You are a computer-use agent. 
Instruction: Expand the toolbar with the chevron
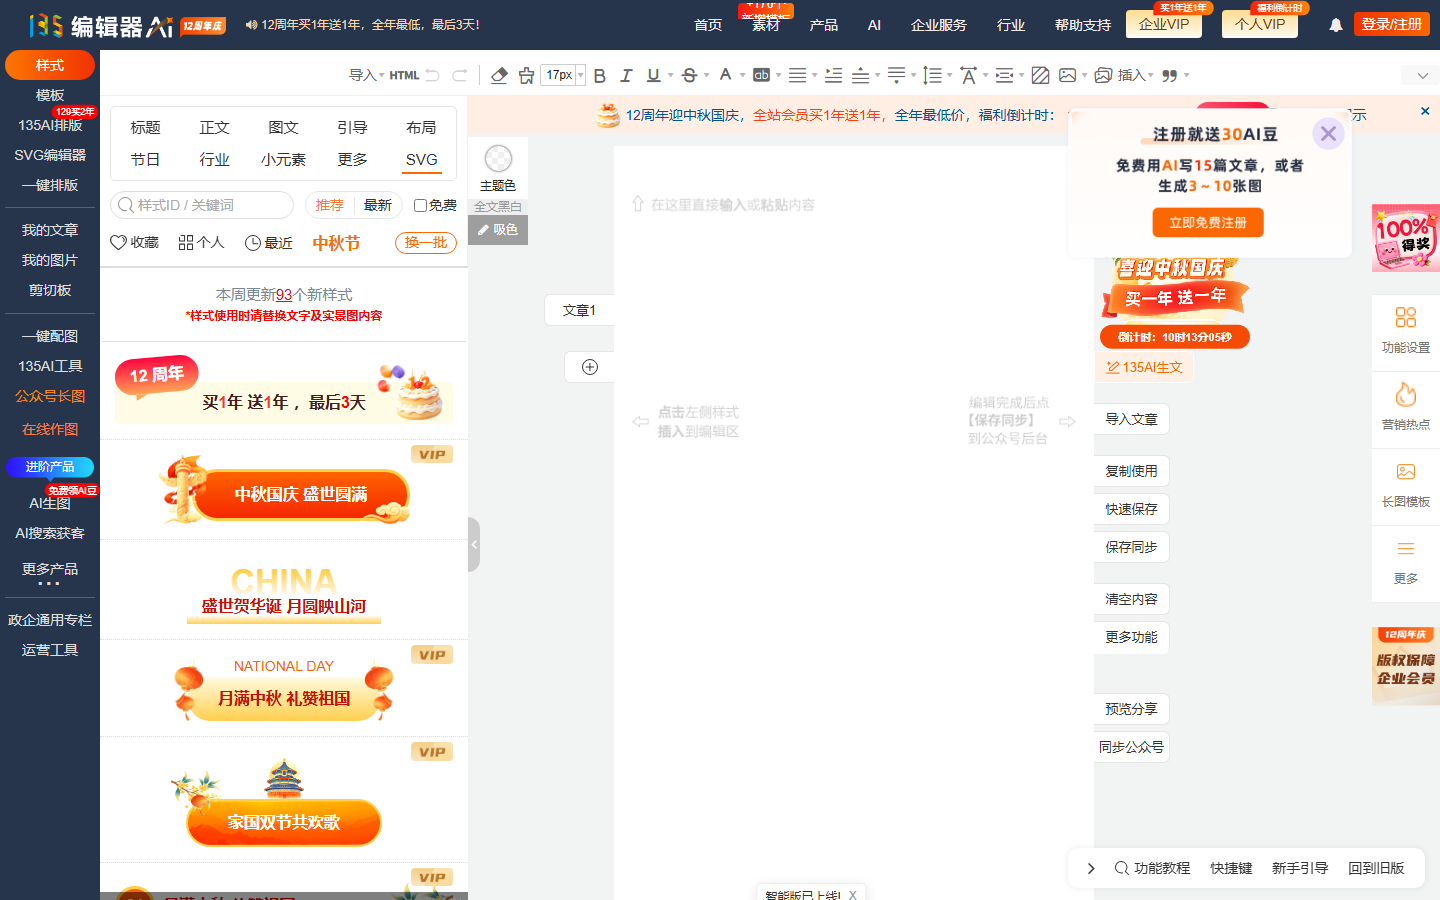1422,76
